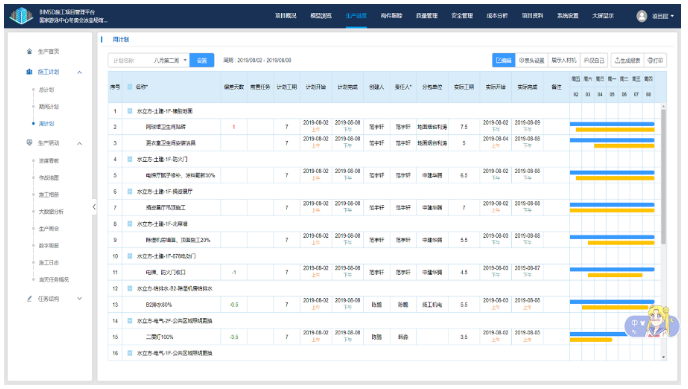Viewport: 688px width, 389px height.
Task: Open 大数据分析 in the sidebar
Action: pos(51,211)
